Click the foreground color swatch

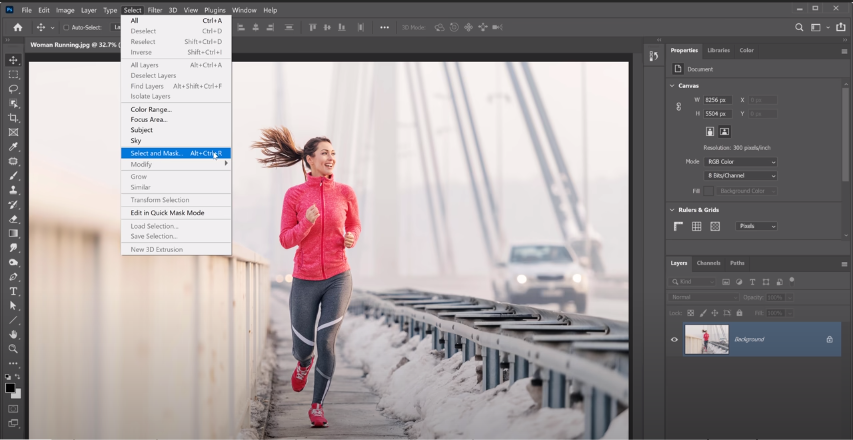point(10,387)
